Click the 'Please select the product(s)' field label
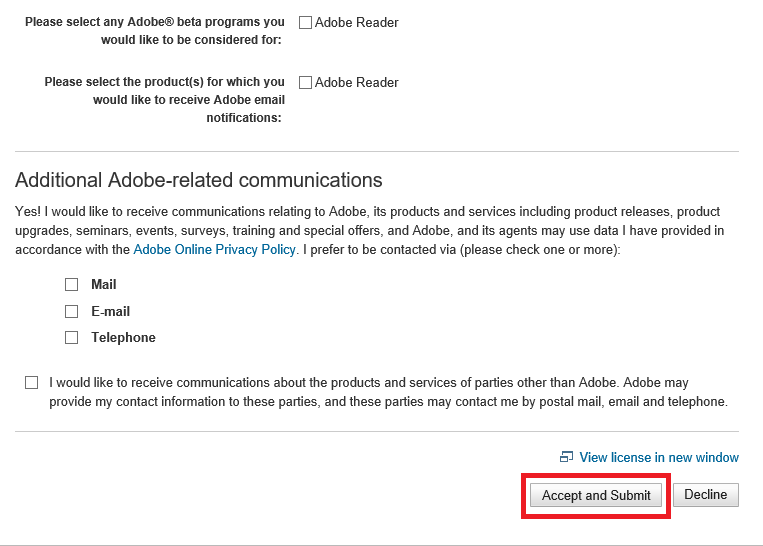763x546 pixels. (165, 100)
